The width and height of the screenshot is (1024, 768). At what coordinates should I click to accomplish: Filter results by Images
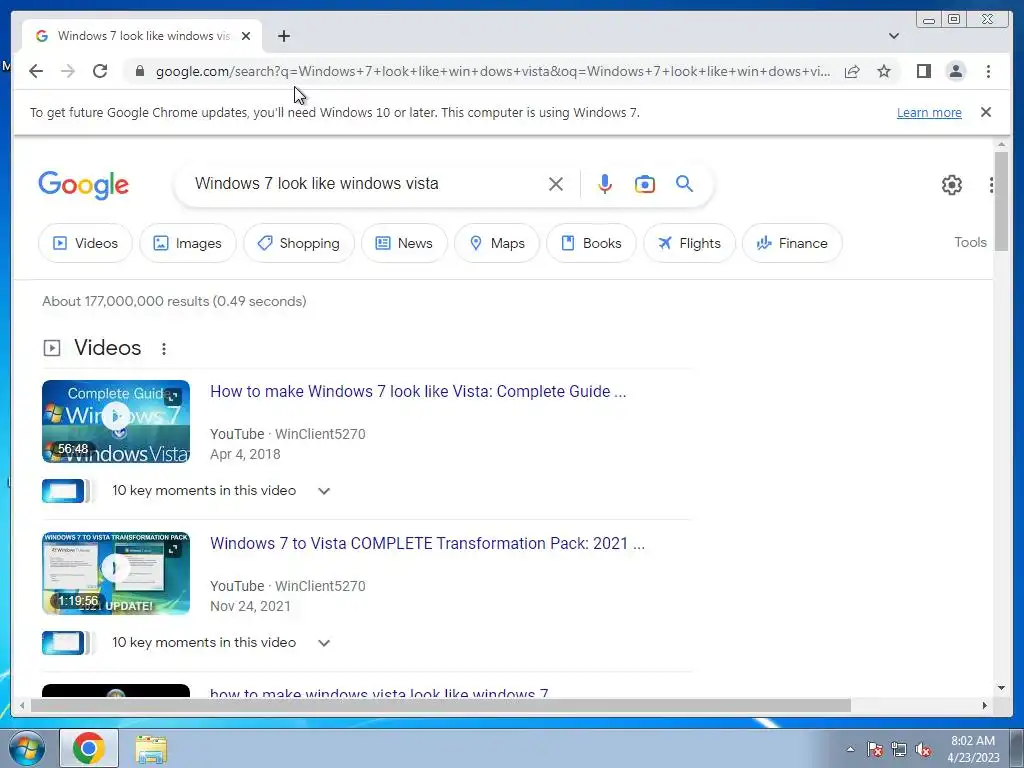(187, 243)
